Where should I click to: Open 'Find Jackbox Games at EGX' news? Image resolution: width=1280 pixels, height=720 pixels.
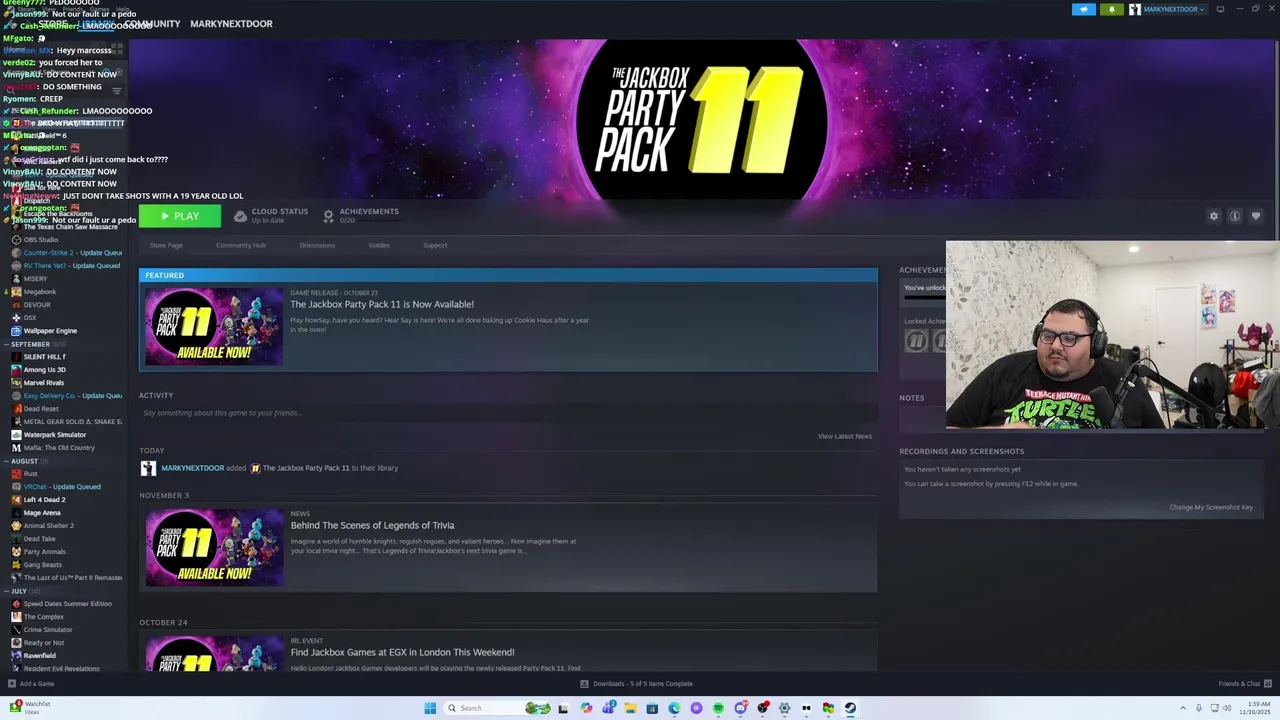[402, 652]
